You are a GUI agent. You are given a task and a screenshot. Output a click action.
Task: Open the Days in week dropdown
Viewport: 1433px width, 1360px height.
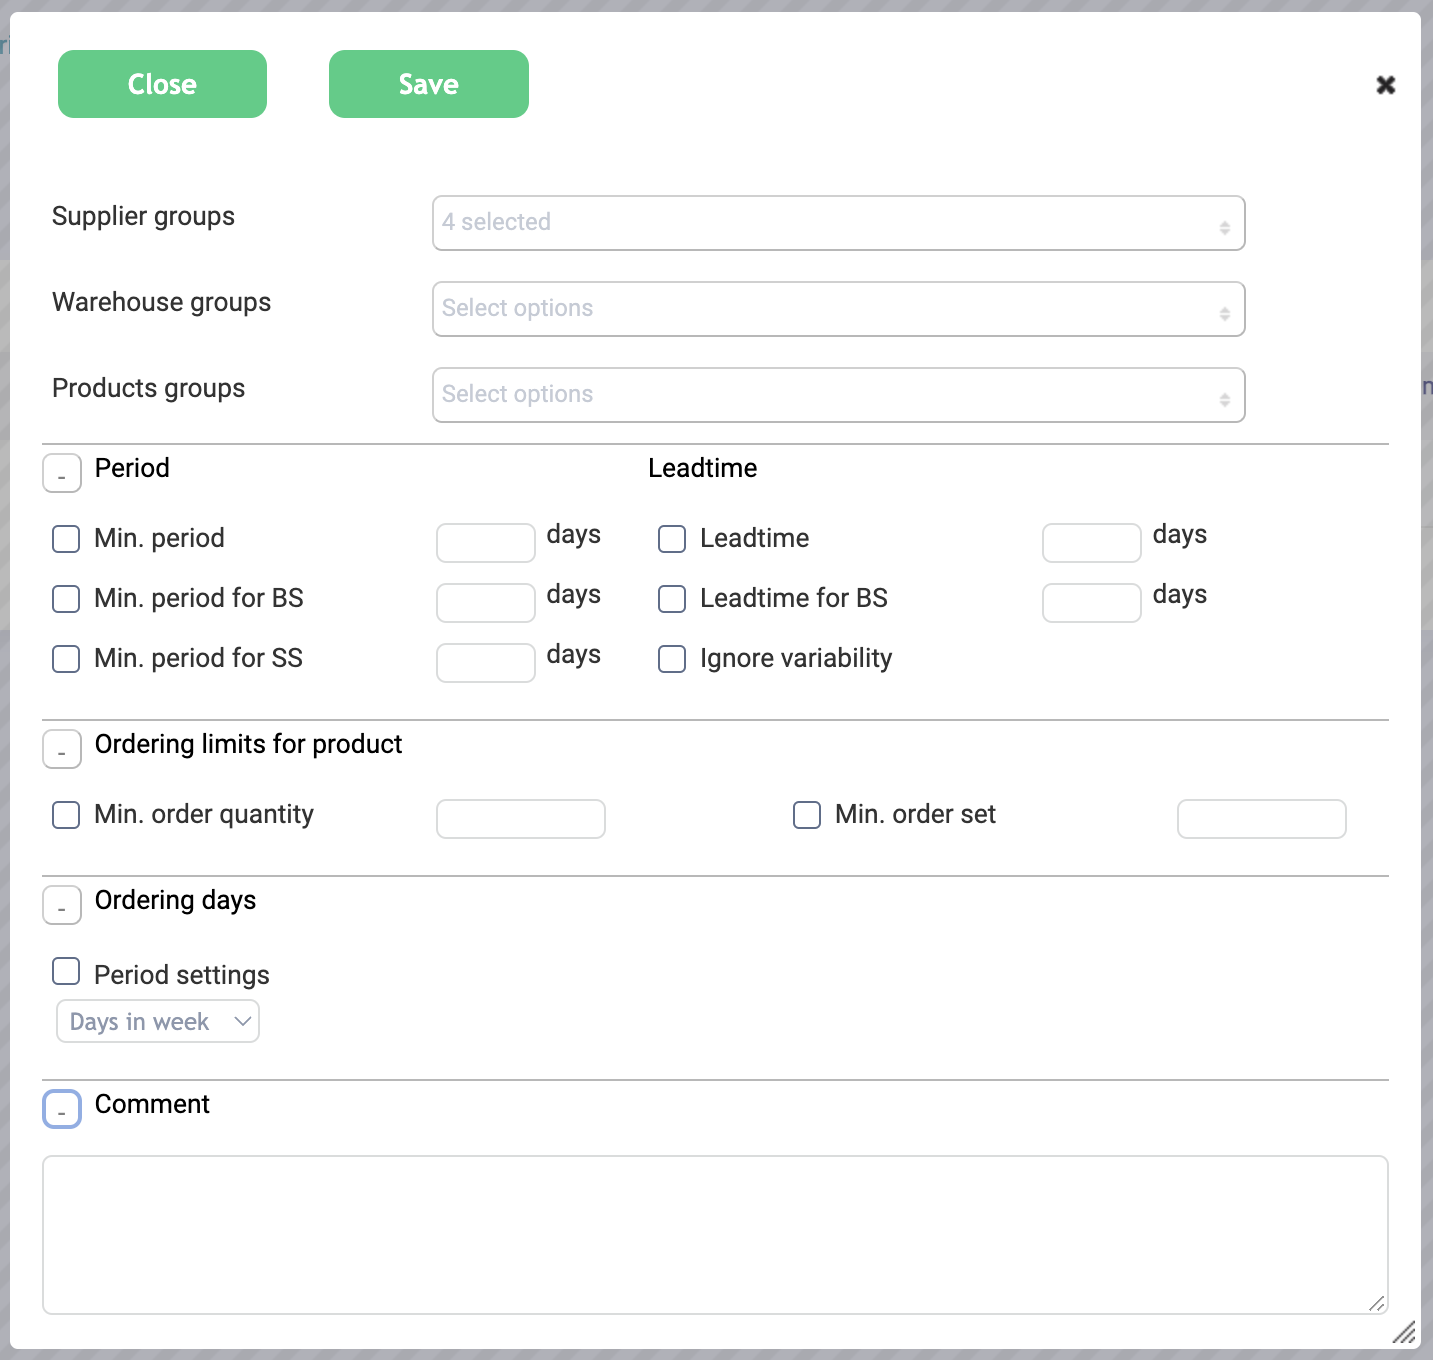(158, 1021)
